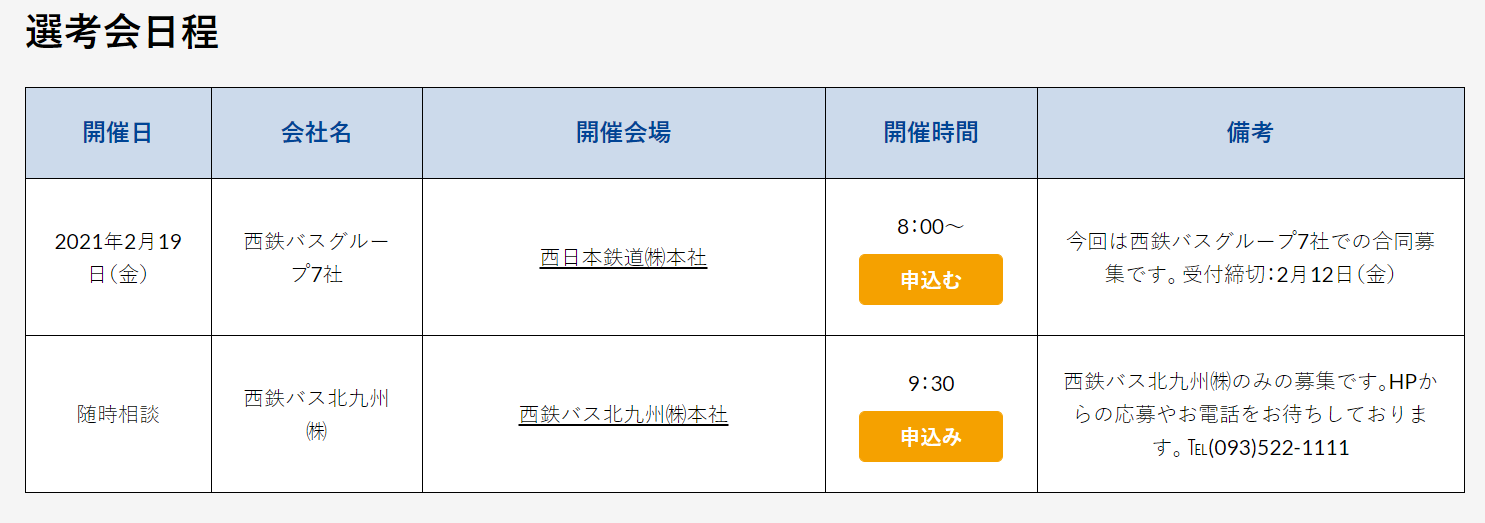Viewport: 1485px width, 523px height.
Task: Click the 2021年2月19日(金) date cell
Action: tap(118, 258)
